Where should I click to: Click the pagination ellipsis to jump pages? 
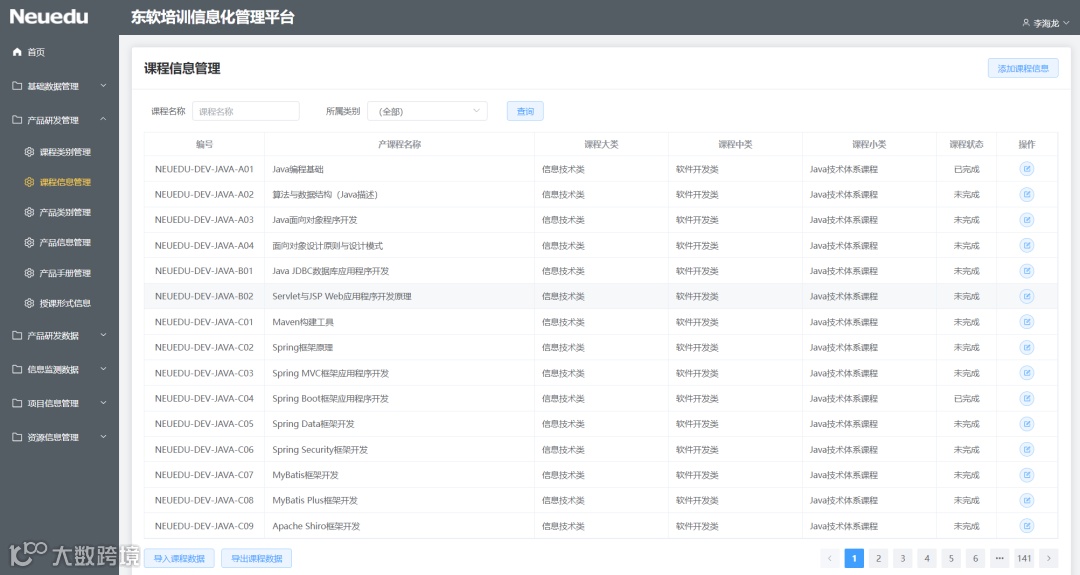tap(999, 558)
